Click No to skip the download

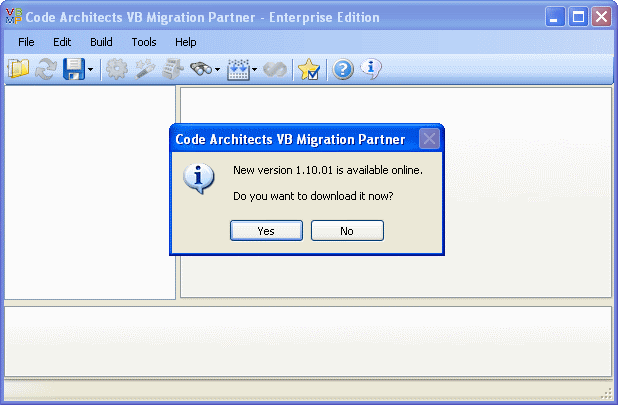pyautogui.click(x=347, y=230)
